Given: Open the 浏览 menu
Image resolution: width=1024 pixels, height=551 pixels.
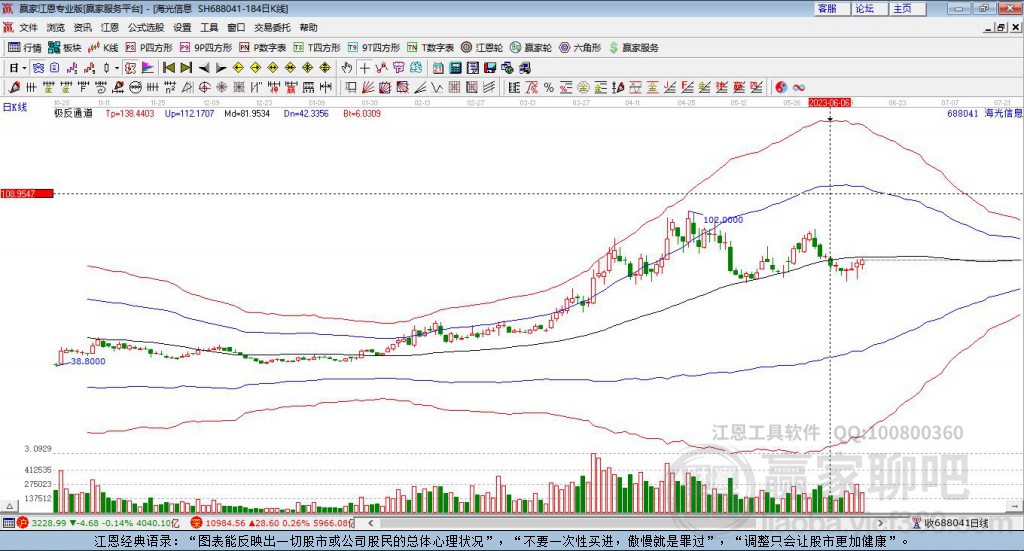Looking at the screenshot, I should (56, 27).
